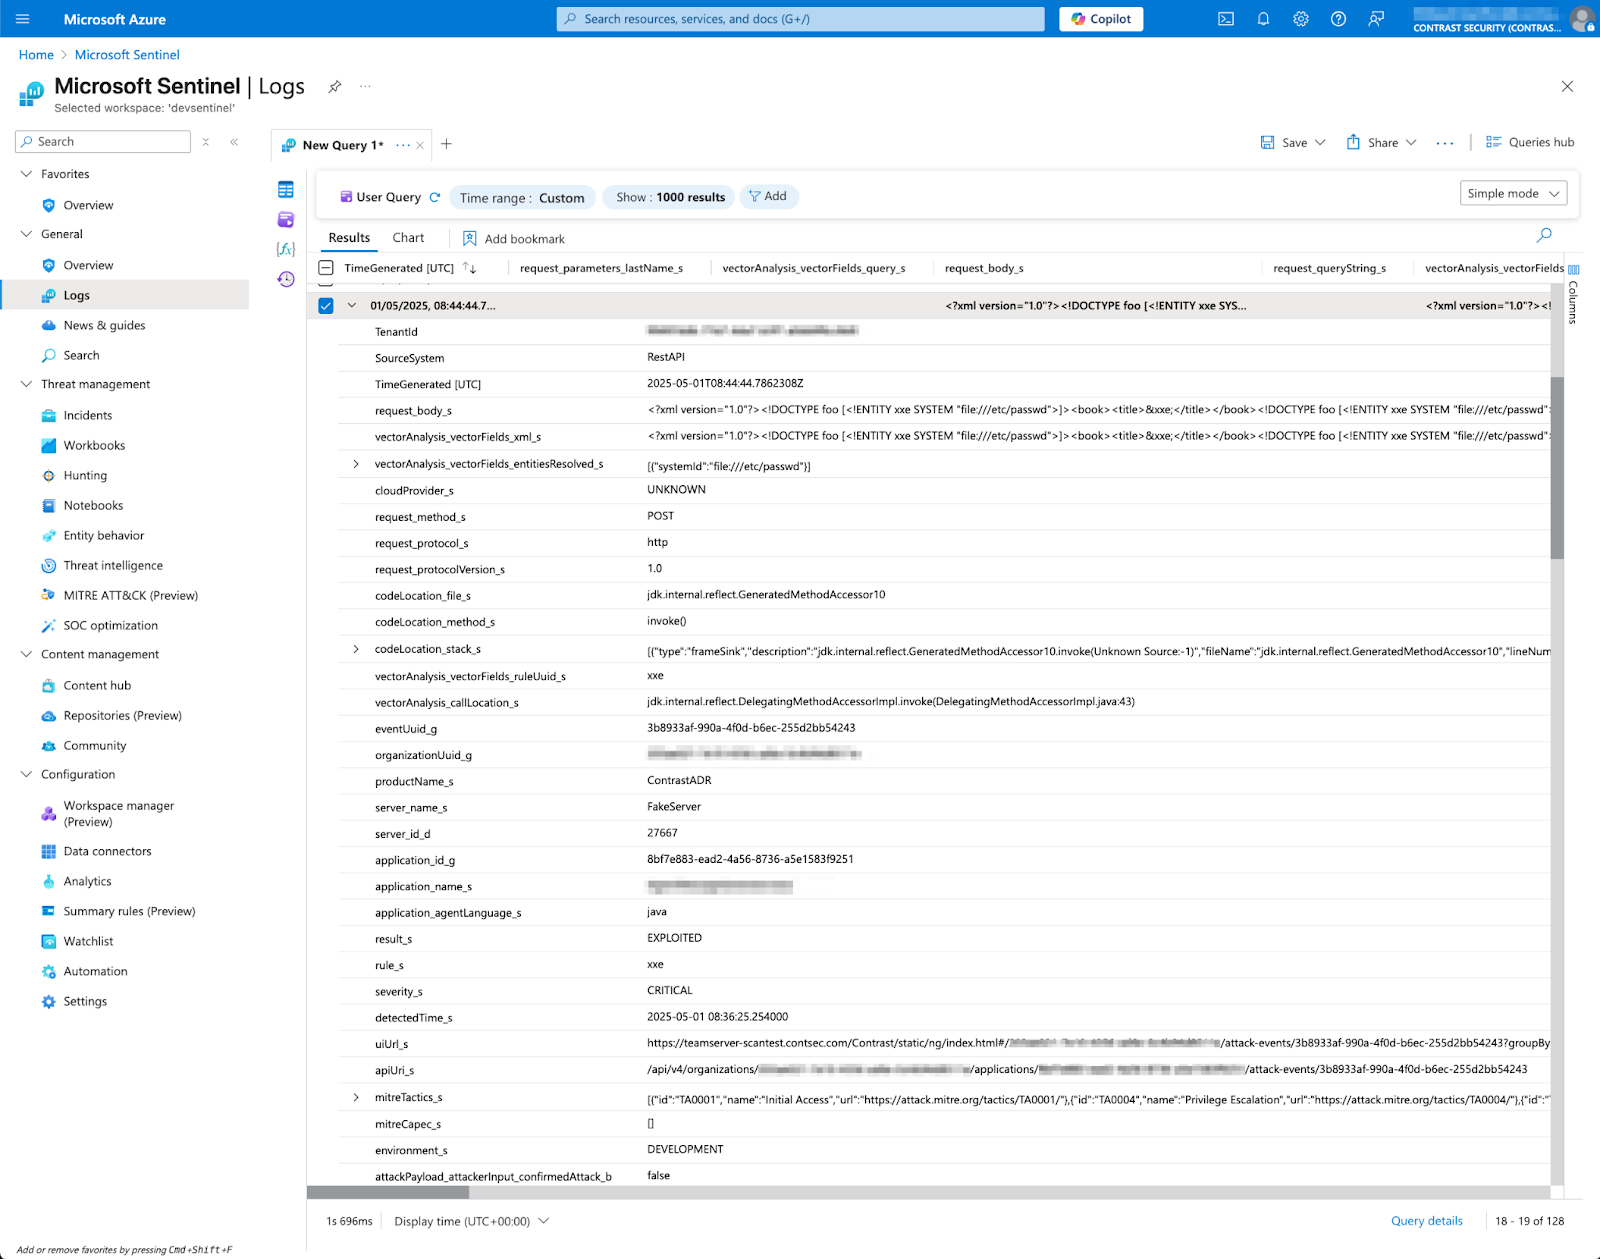
Task: Click the search results magnifier icon
Action: (1544, 235)
